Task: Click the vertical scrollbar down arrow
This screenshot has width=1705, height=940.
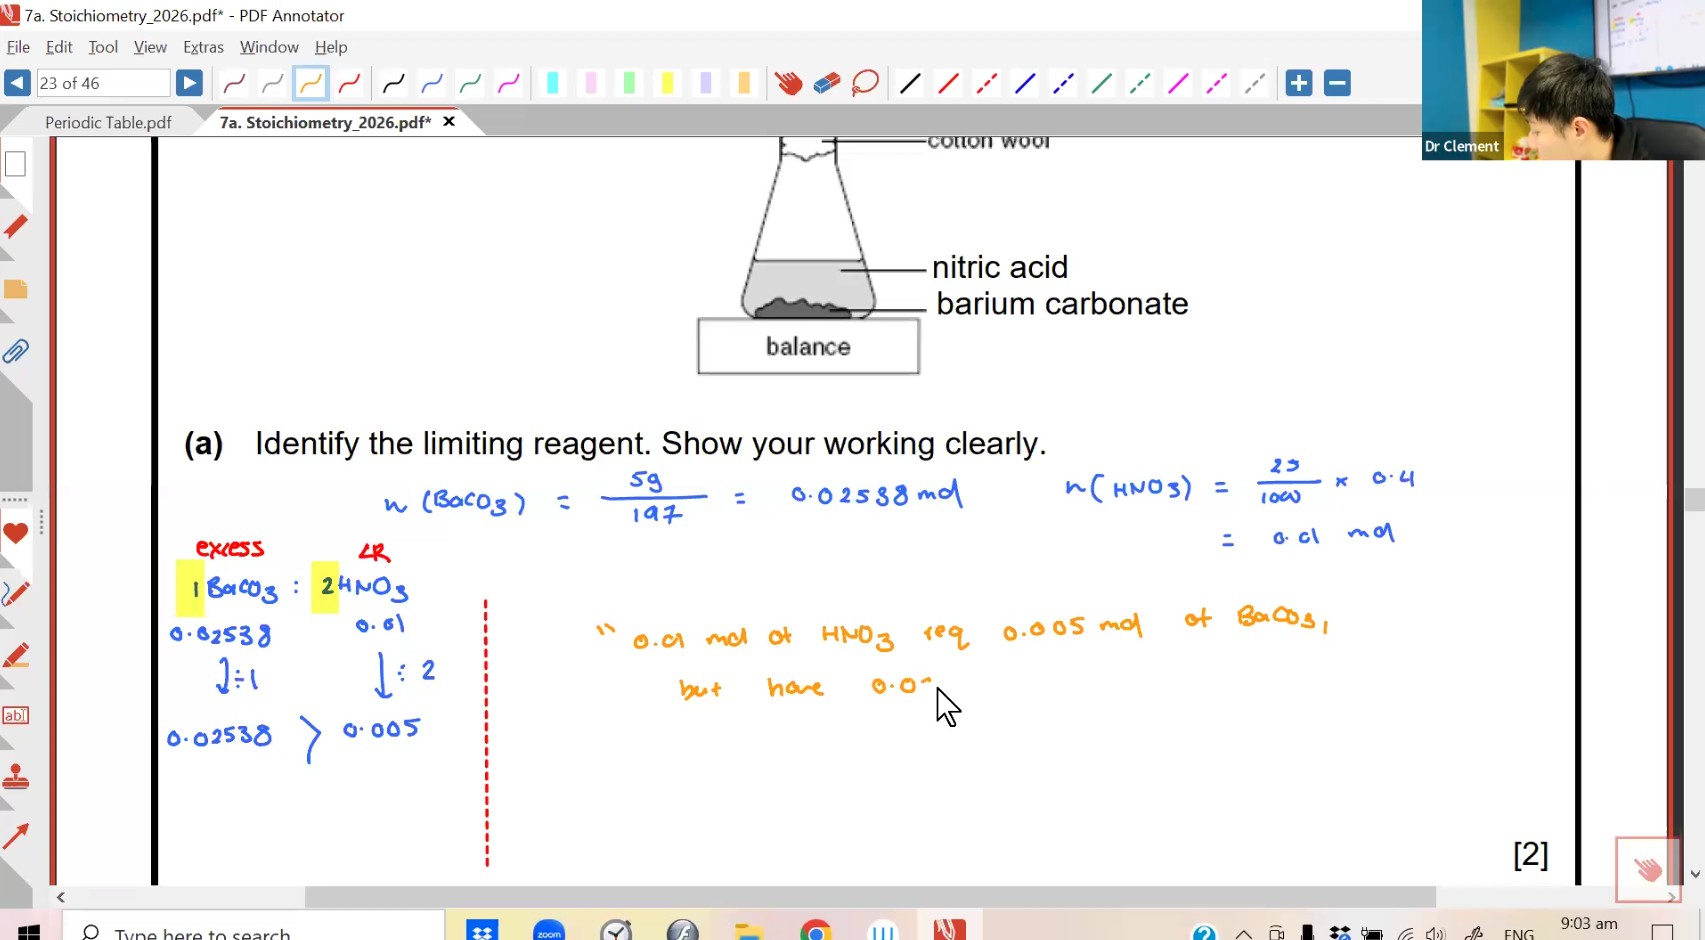Action: (x=1695, y=874)
